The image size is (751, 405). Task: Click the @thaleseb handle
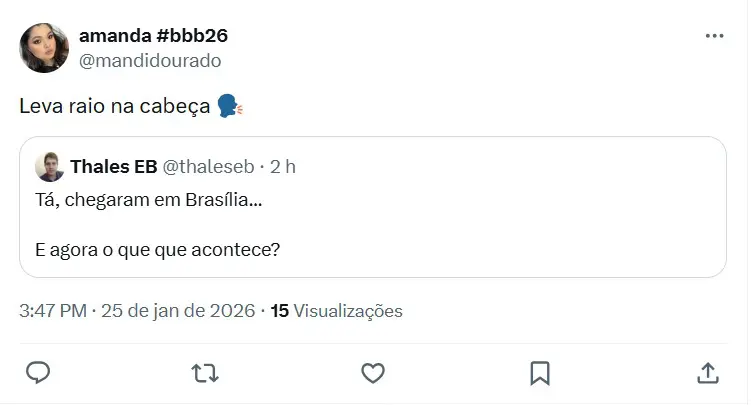tap(209, 166)
